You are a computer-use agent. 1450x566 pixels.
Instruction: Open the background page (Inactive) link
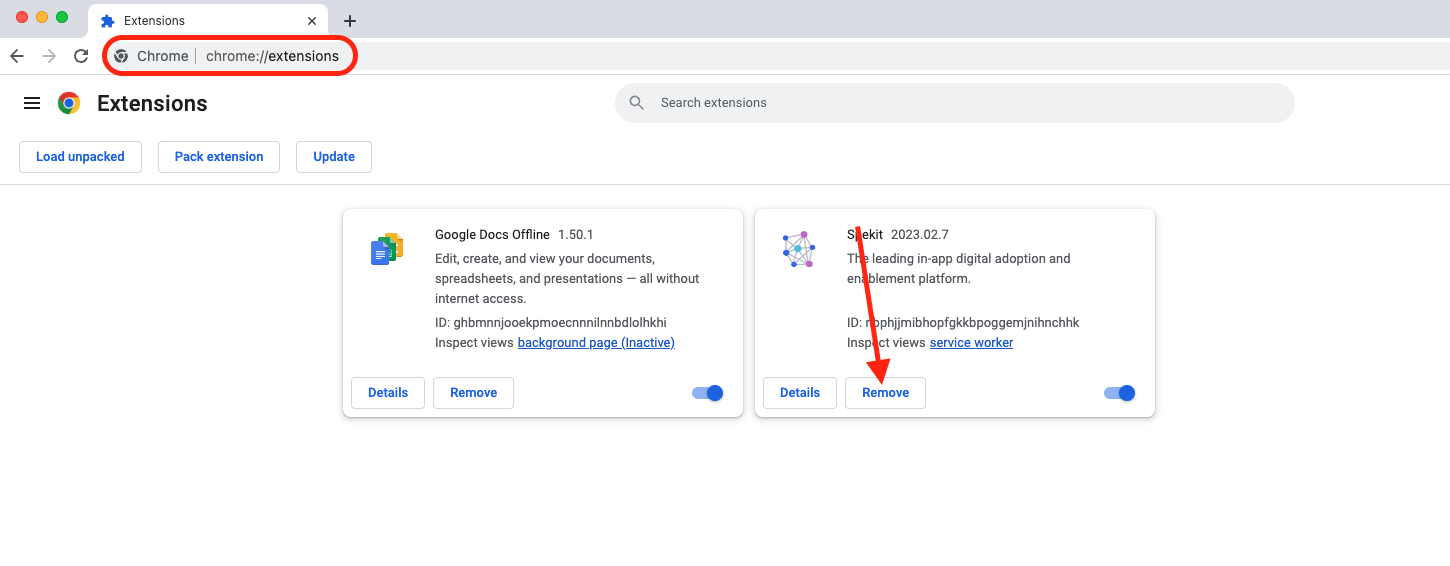point(596,343)
